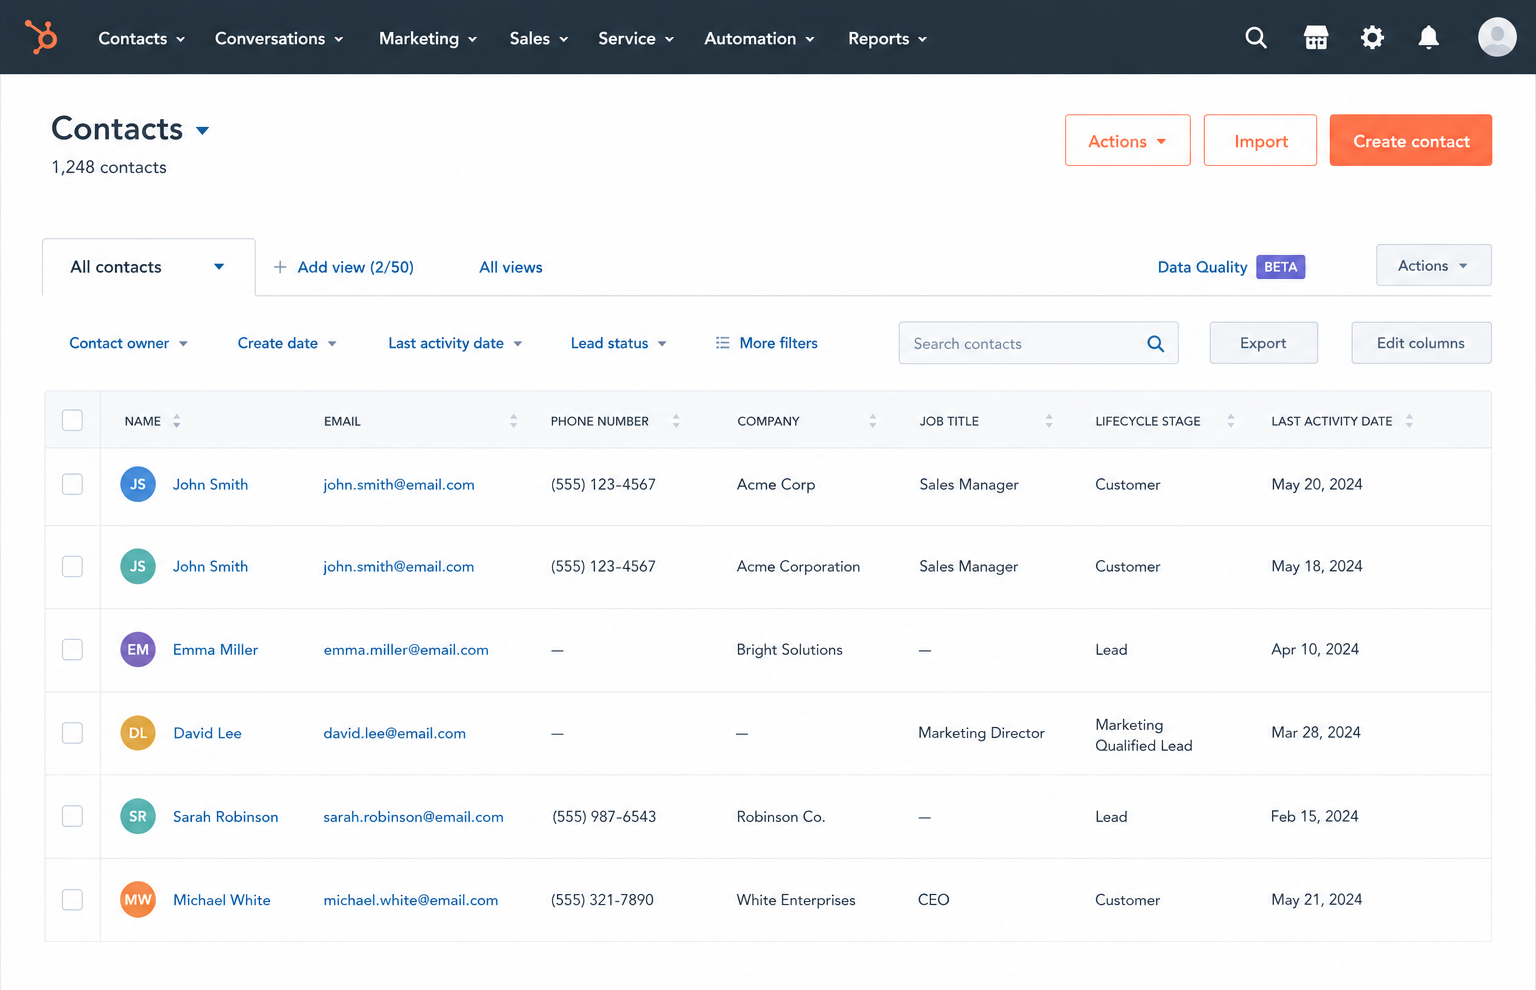
Task: Click email sarah.robinson@email.com
Action: click(x=413, y=816)
